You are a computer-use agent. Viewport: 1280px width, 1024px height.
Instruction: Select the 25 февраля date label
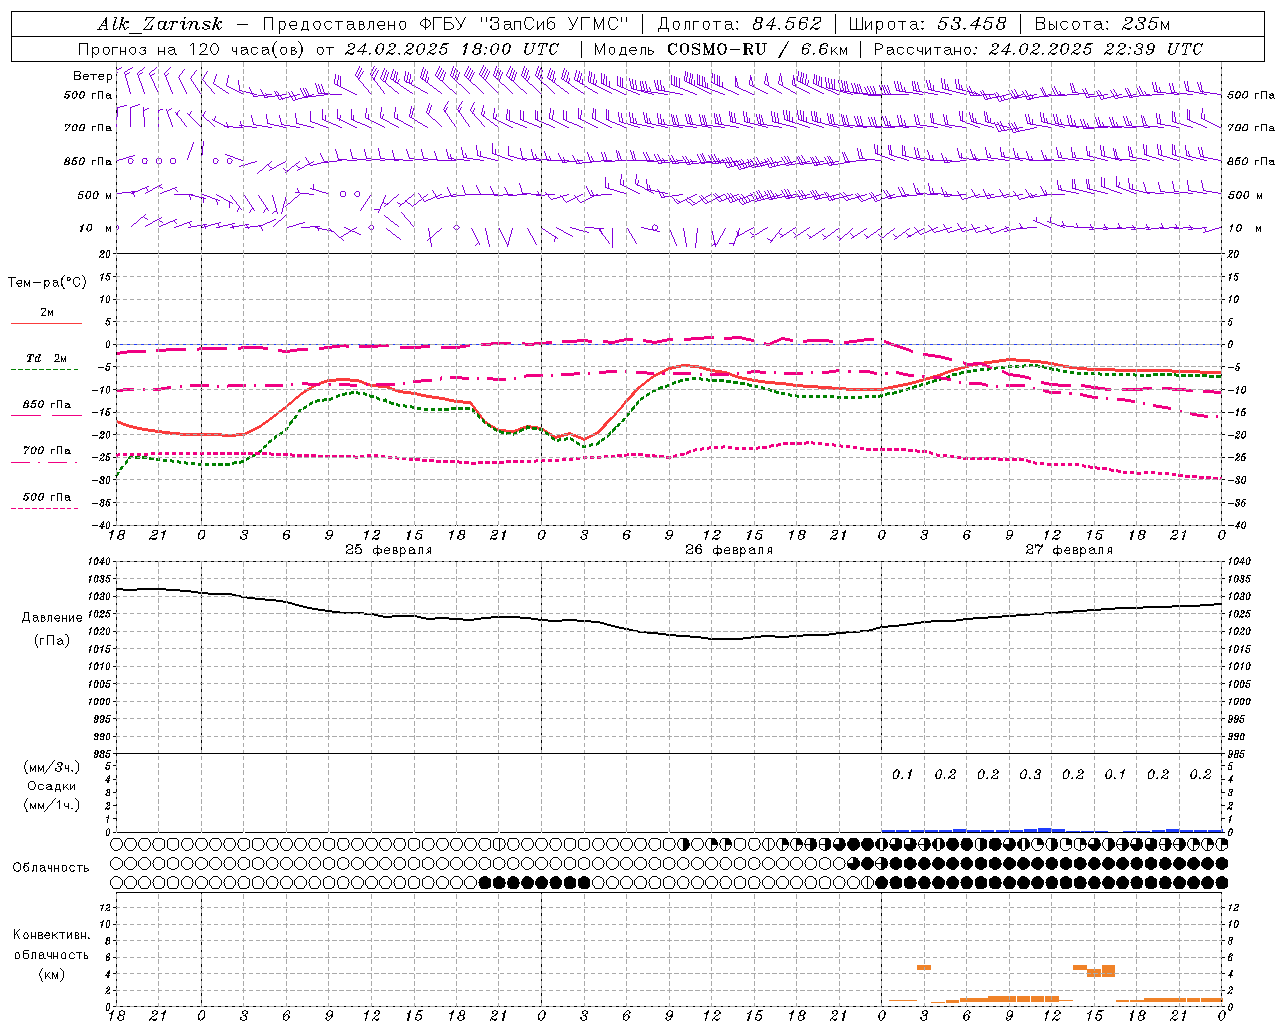point(388,550)
